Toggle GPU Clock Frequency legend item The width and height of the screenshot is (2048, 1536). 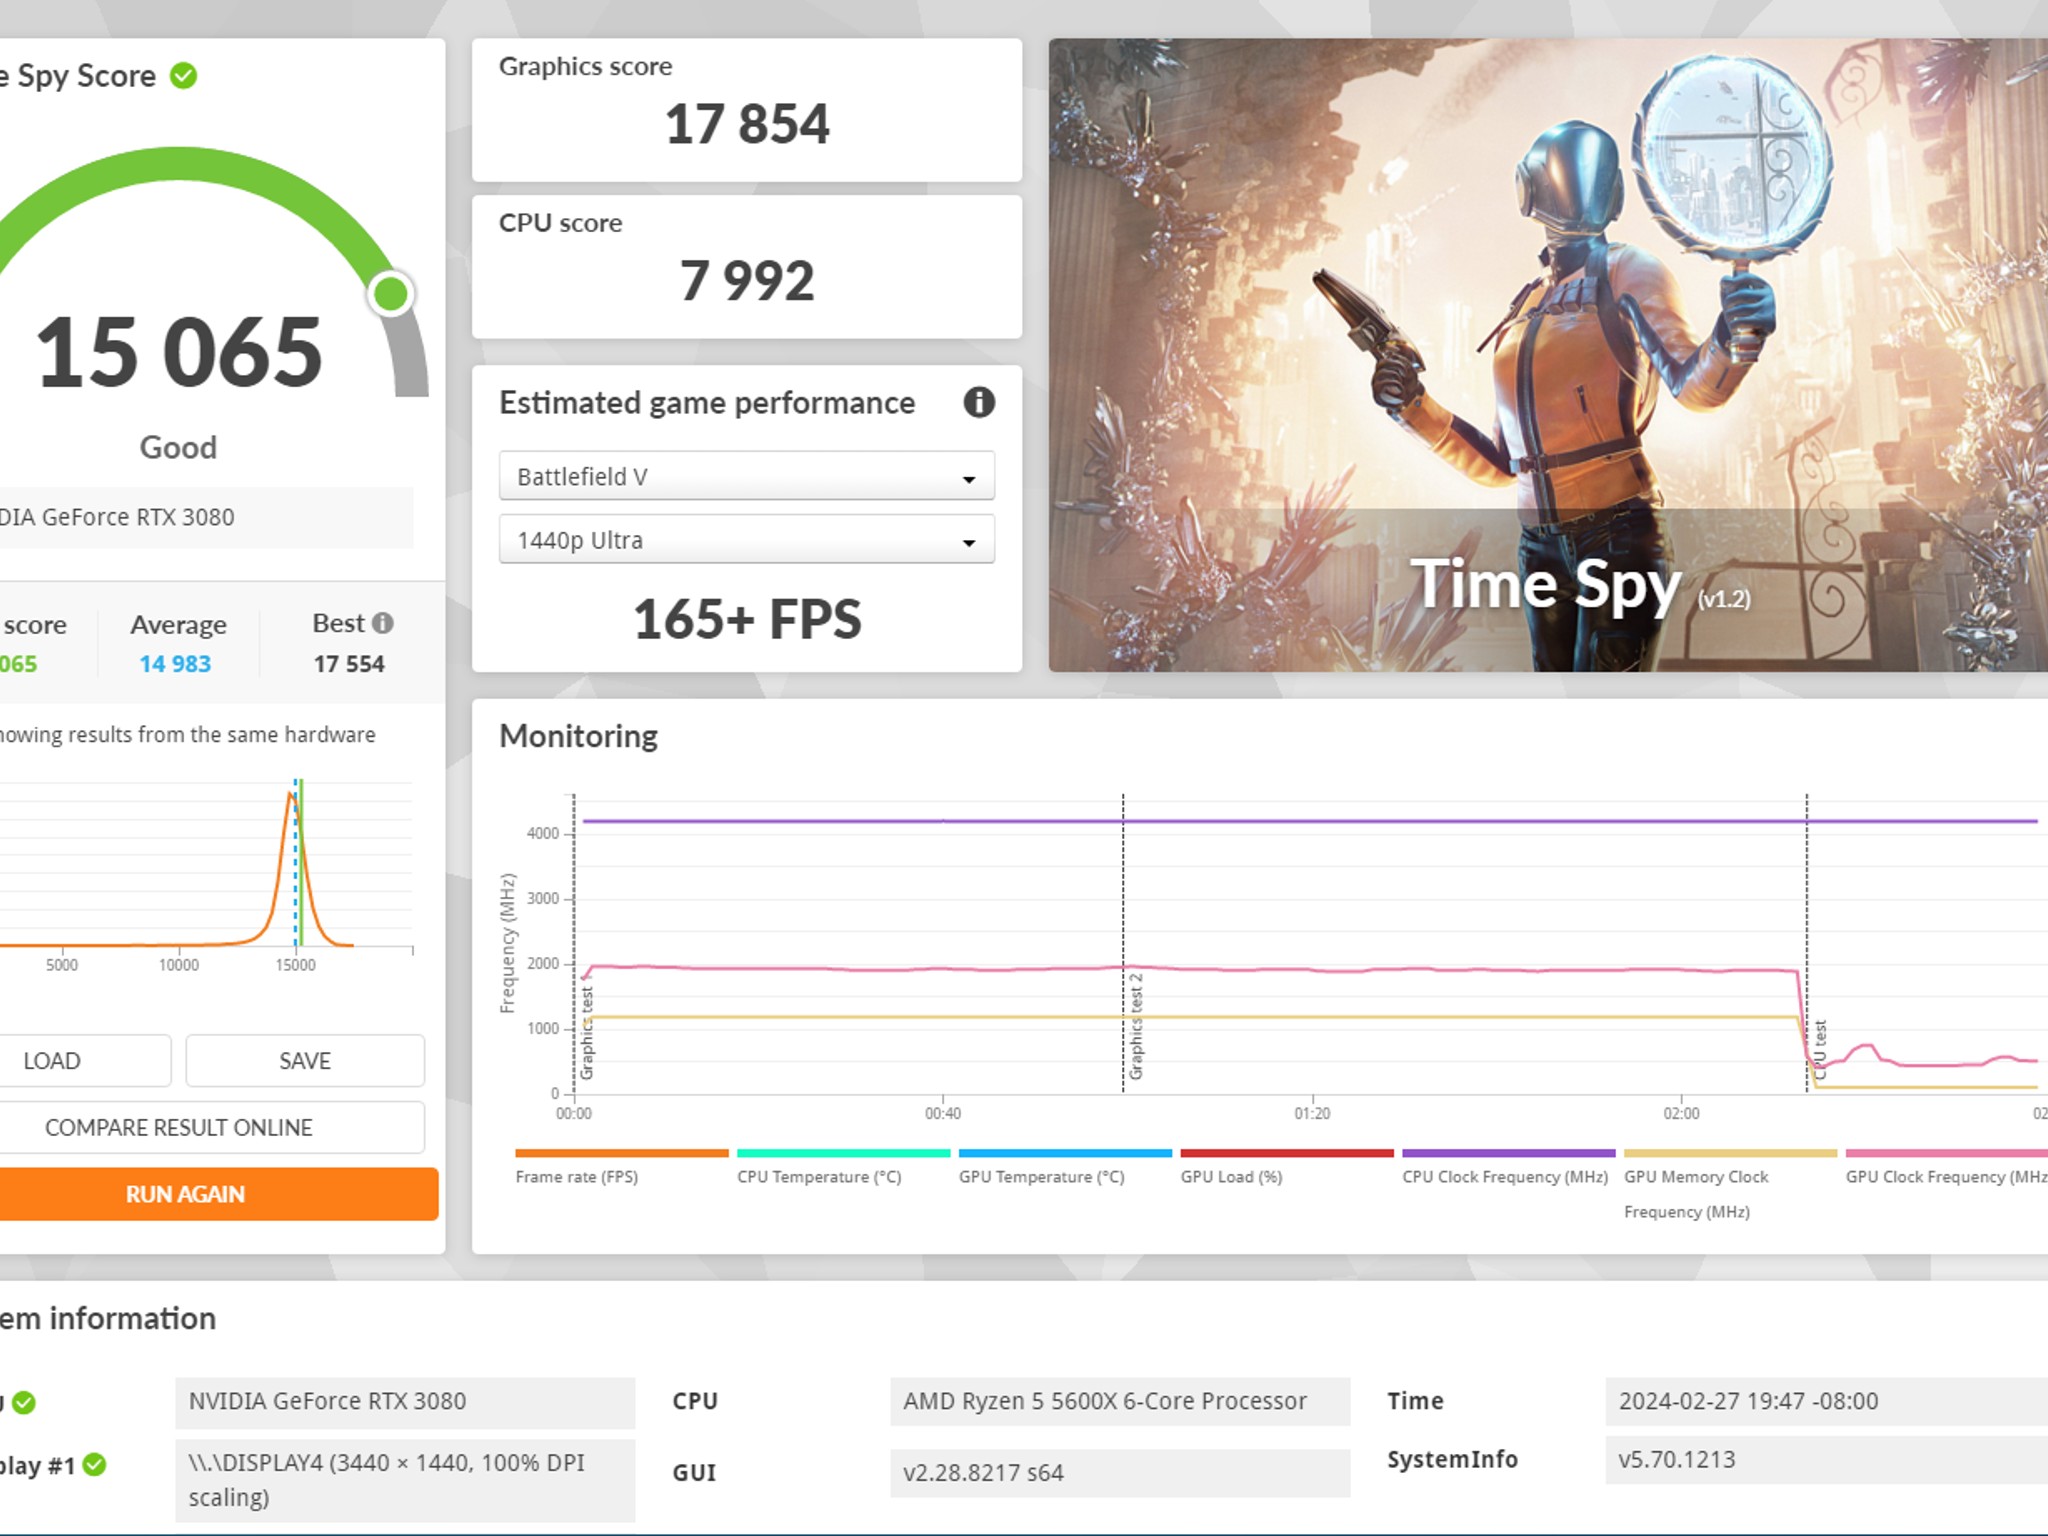pos(1947,1168)
